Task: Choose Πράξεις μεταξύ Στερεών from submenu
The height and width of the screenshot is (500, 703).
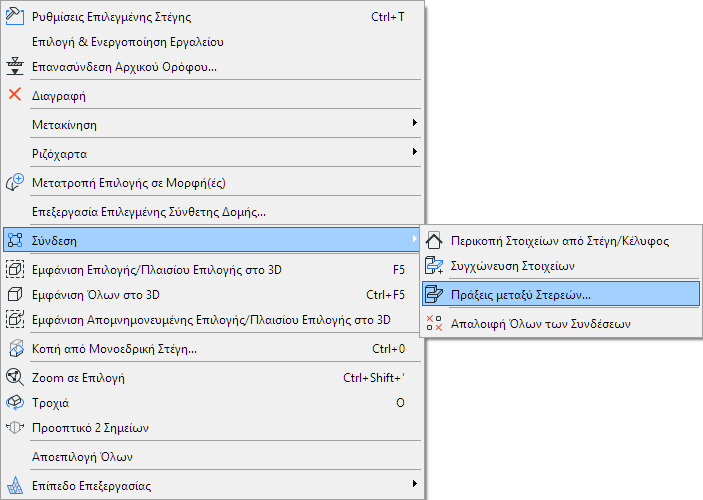Action: [520, 295]
